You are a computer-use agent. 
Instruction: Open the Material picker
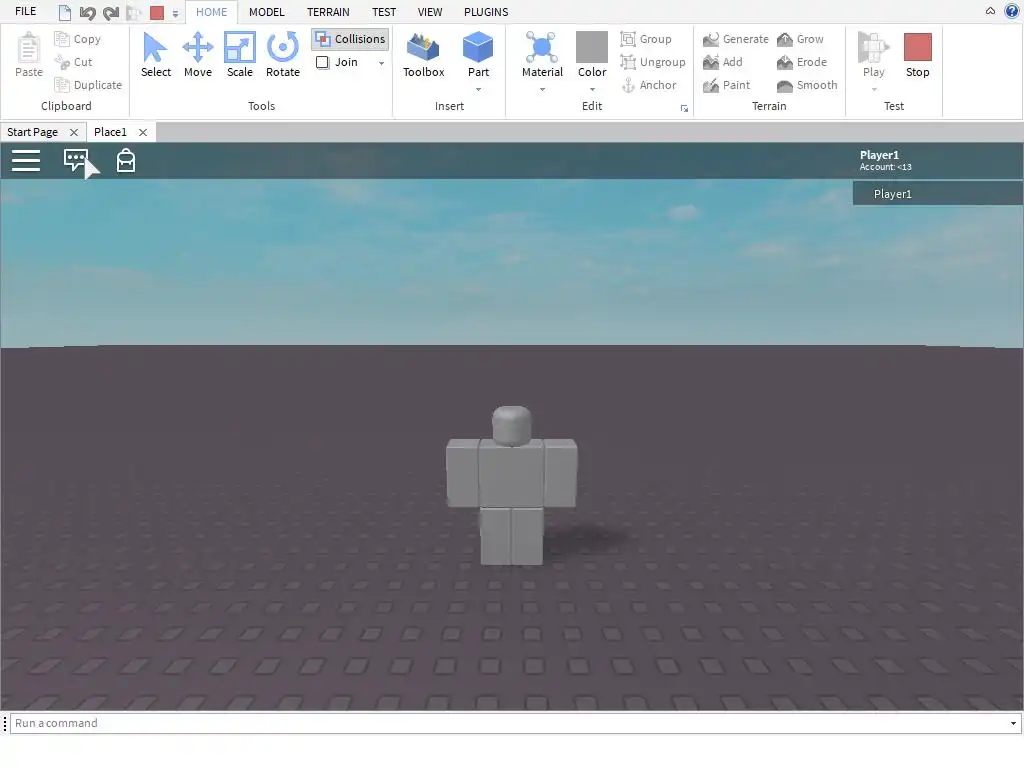542,54
